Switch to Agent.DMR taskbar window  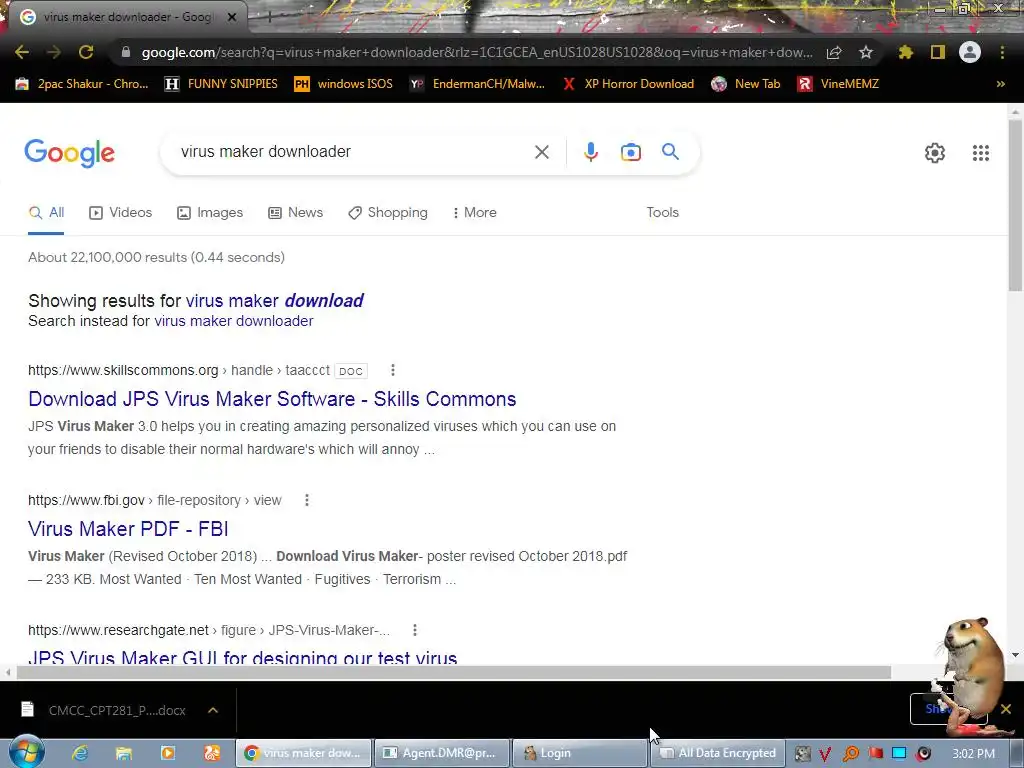(441, 753)
